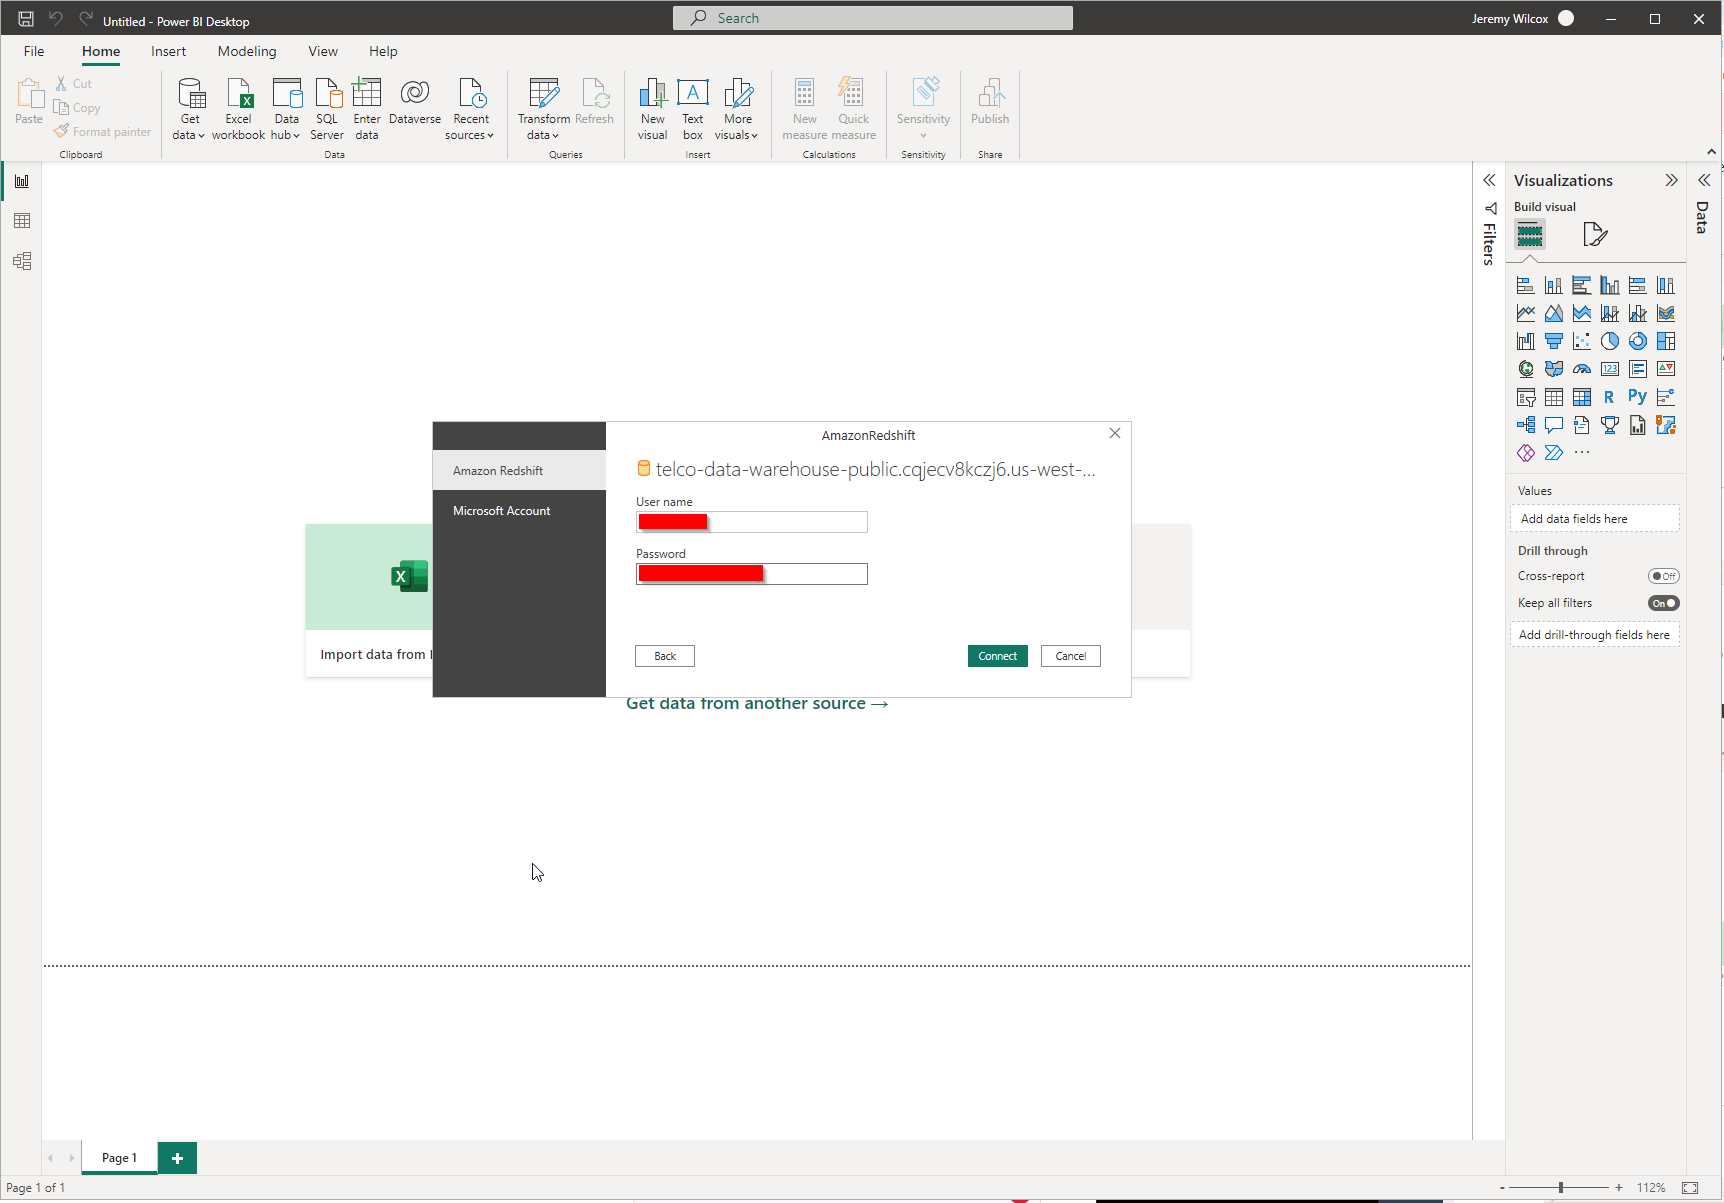This screenshot has width=1724, height=1203.
Task: Click the Add data fields here well
Action: [x=1595, y=519]
